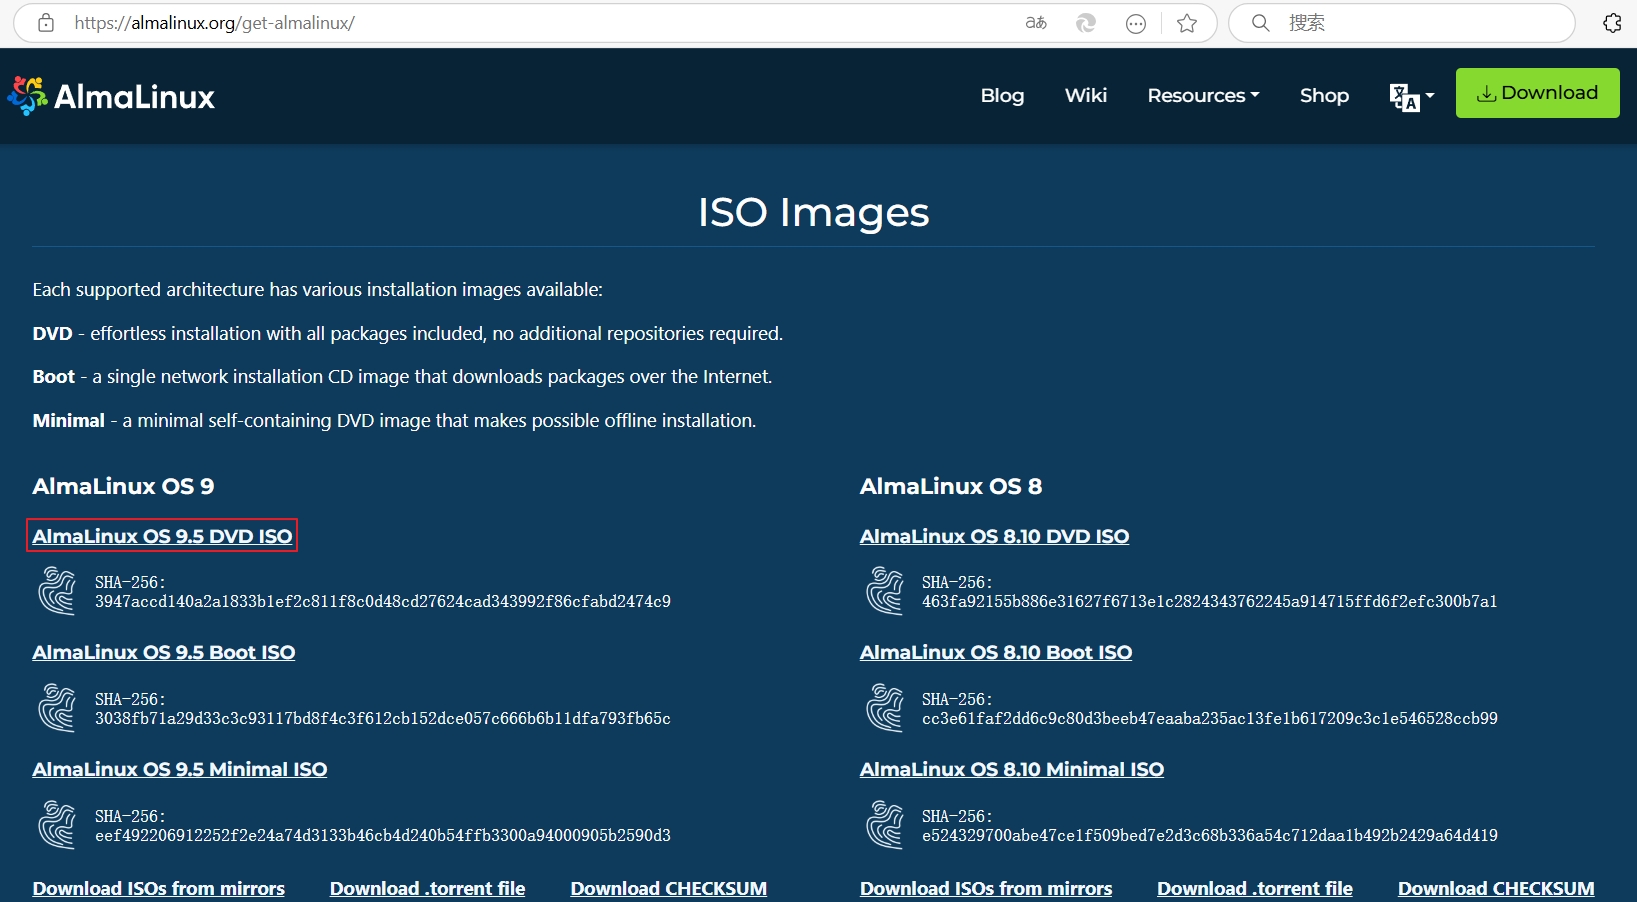Click the refresh-style icon in address bar
This screenshot has height=902, width=1637.
[x=1086, y=23]
